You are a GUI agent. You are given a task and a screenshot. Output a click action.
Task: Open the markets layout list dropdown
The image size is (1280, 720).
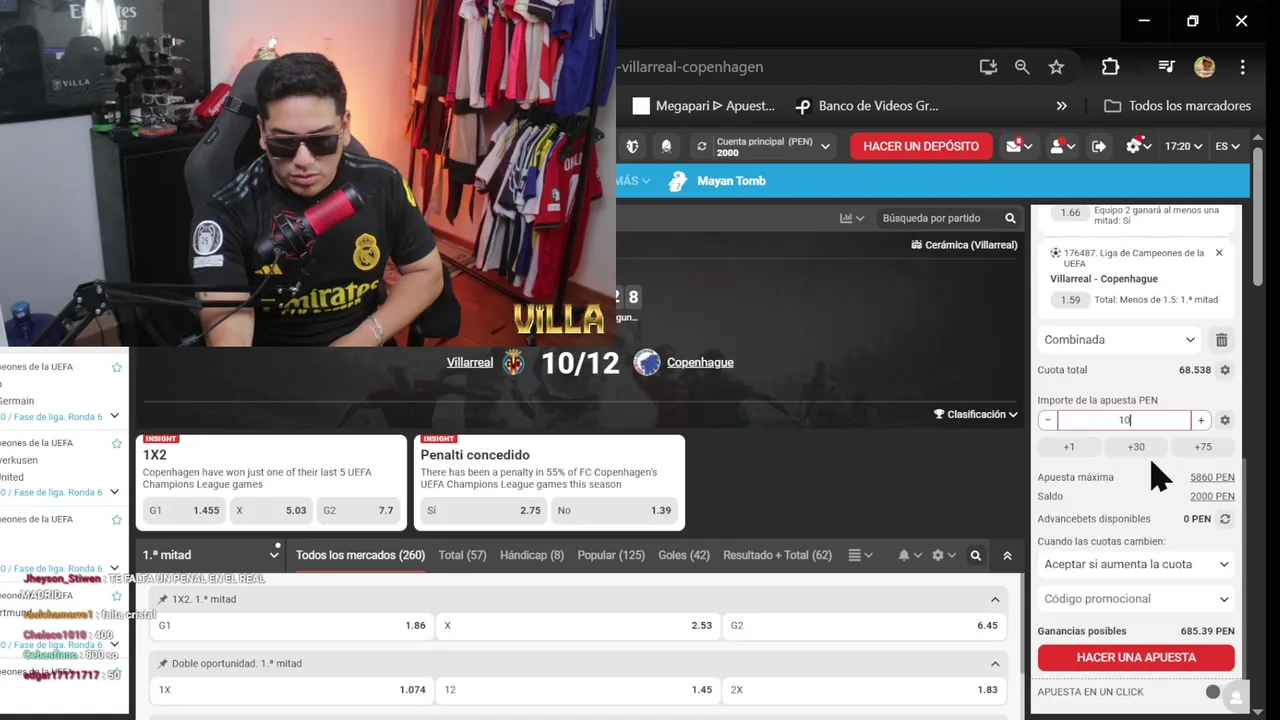(860, 555)
